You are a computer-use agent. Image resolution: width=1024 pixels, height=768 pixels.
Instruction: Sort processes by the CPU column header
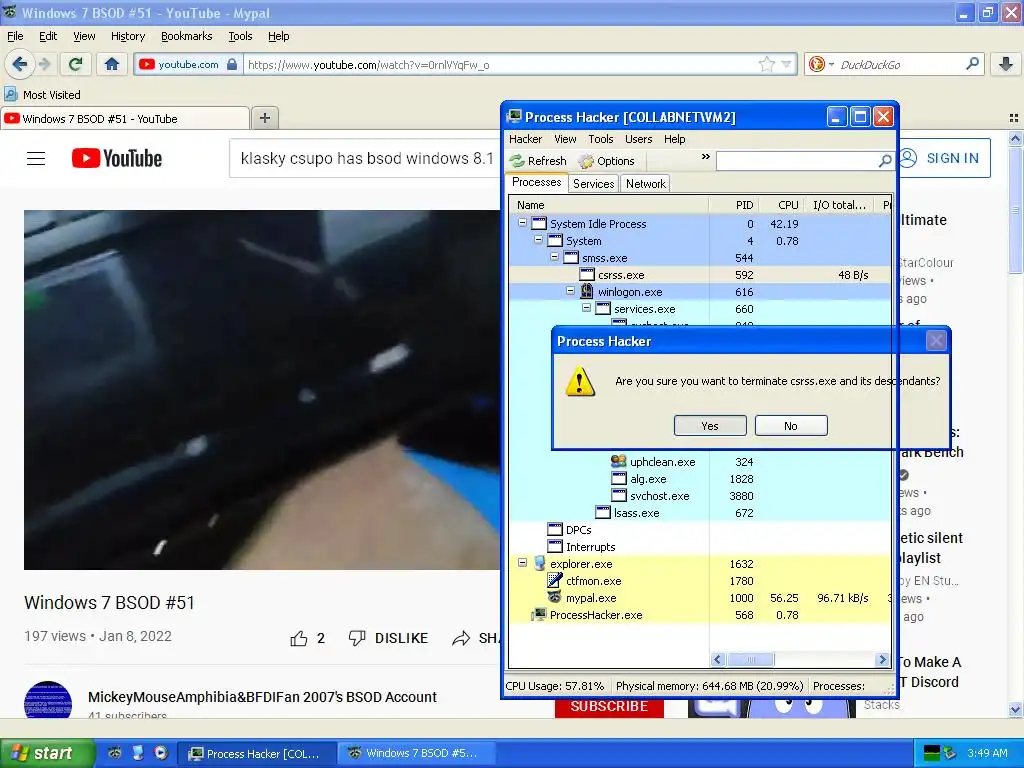coord(780,205)
